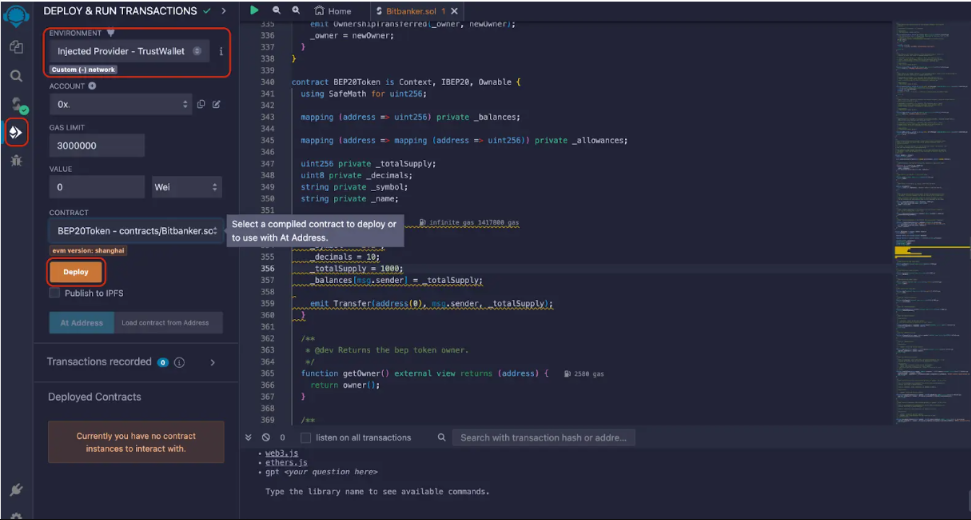Open Deploy & Run Transactions sidebar icon
Image resolution: width=971 pixels, height=520 pixels.
coord(16,132)
